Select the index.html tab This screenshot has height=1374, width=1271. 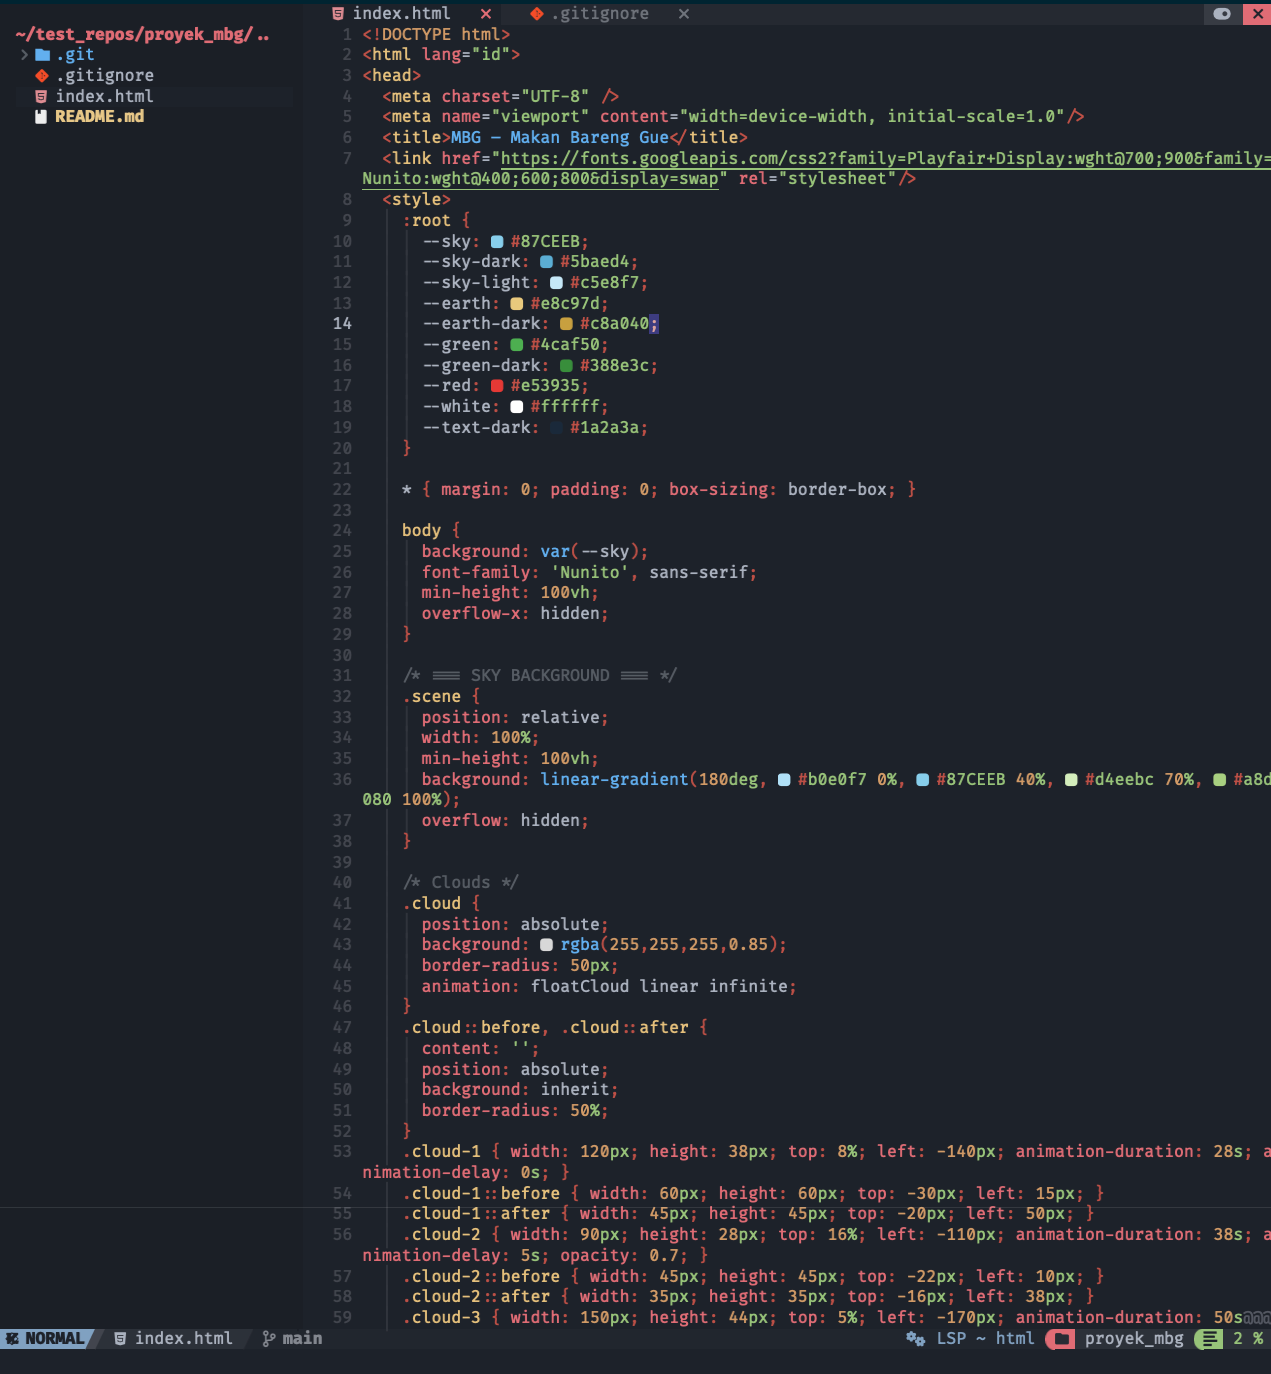401,14
